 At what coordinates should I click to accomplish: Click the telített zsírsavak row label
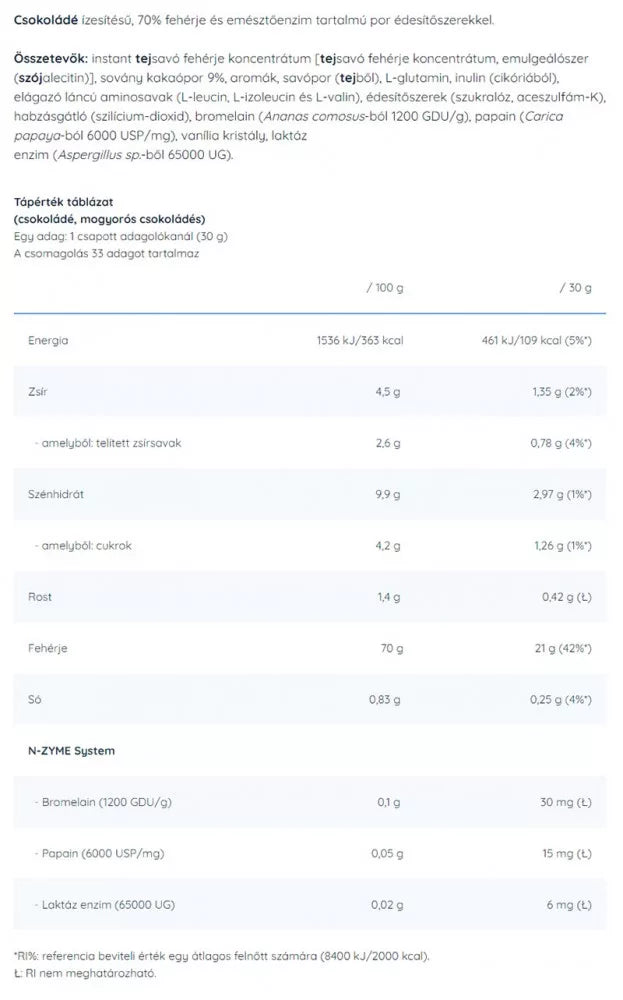(x=108, y=443)
